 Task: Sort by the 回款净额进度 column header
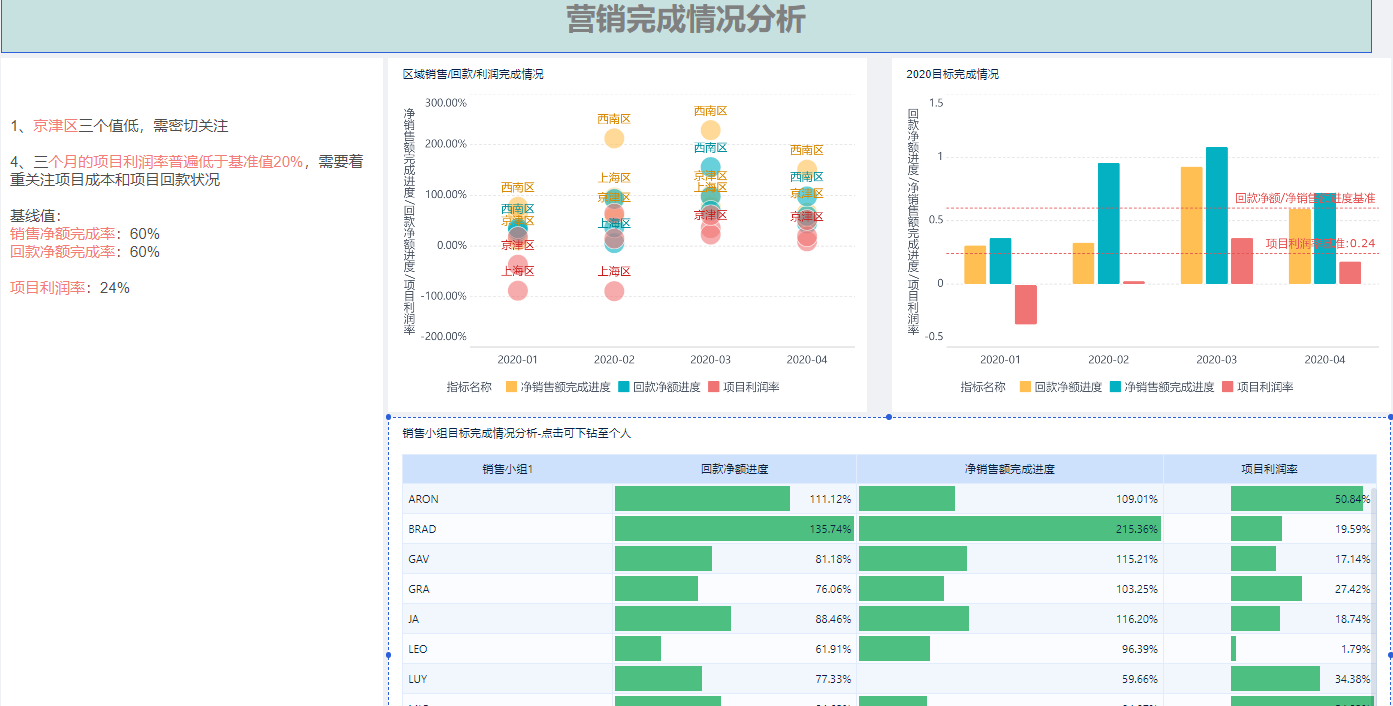(x=734, y=469)
